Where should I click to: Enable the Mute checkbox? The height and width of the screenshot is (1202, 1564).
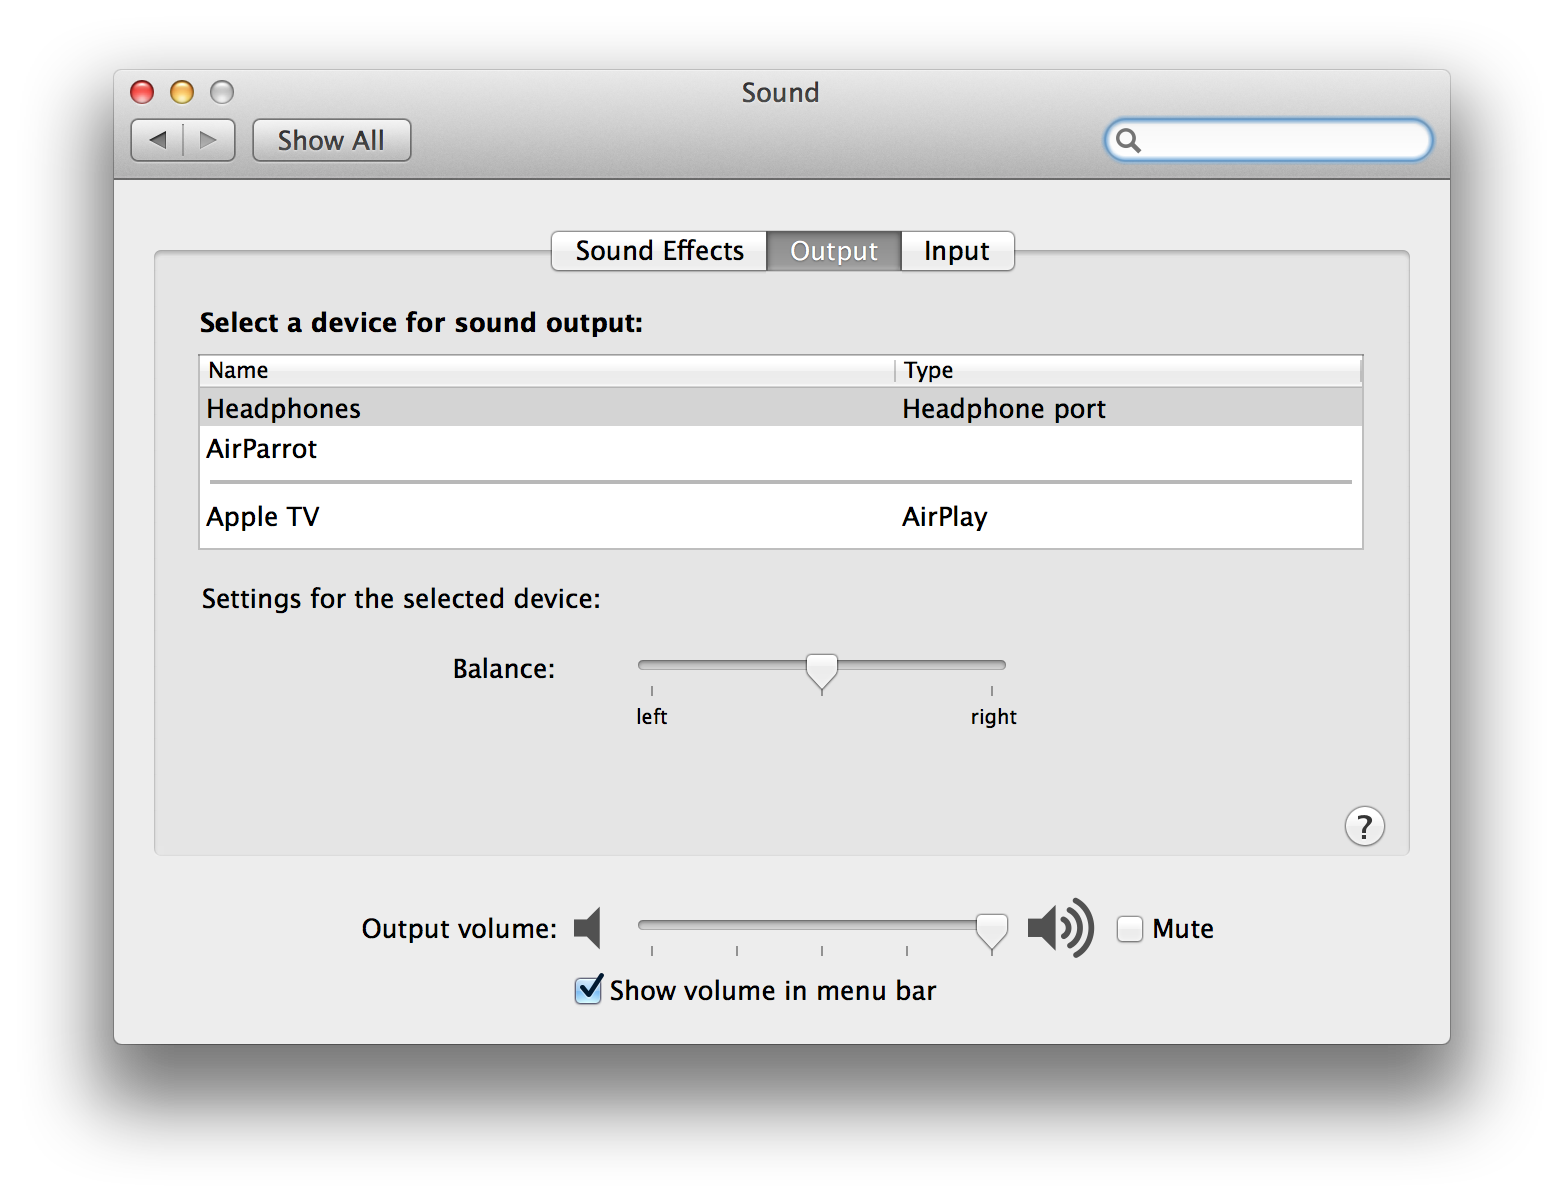click(1130, 929)
